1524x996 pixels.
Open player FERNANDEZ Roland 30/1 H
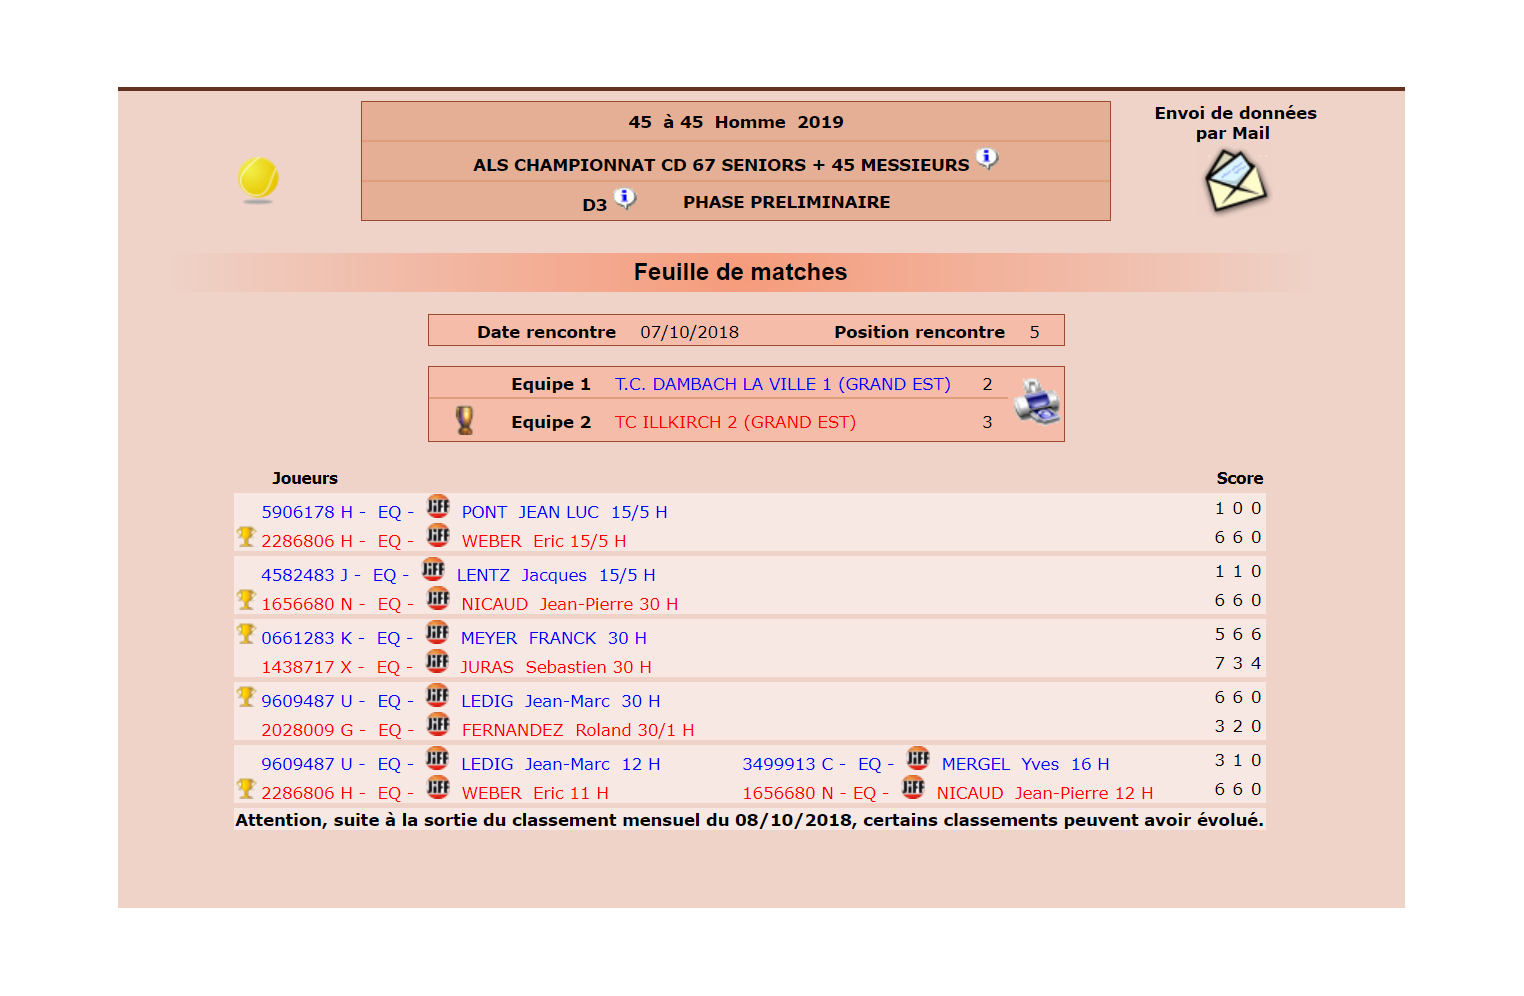578,730
